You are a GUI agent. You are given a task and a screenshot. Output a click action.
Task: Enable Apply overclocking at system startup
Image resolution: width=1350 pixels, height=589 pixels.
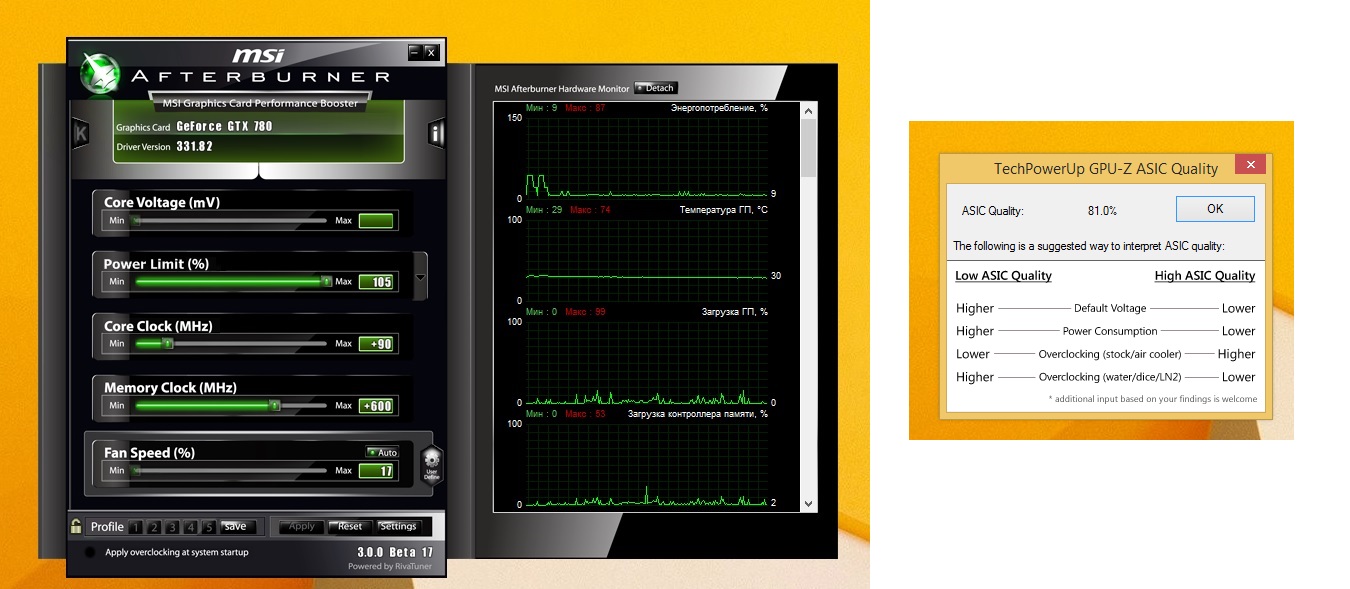coord(90,552)
